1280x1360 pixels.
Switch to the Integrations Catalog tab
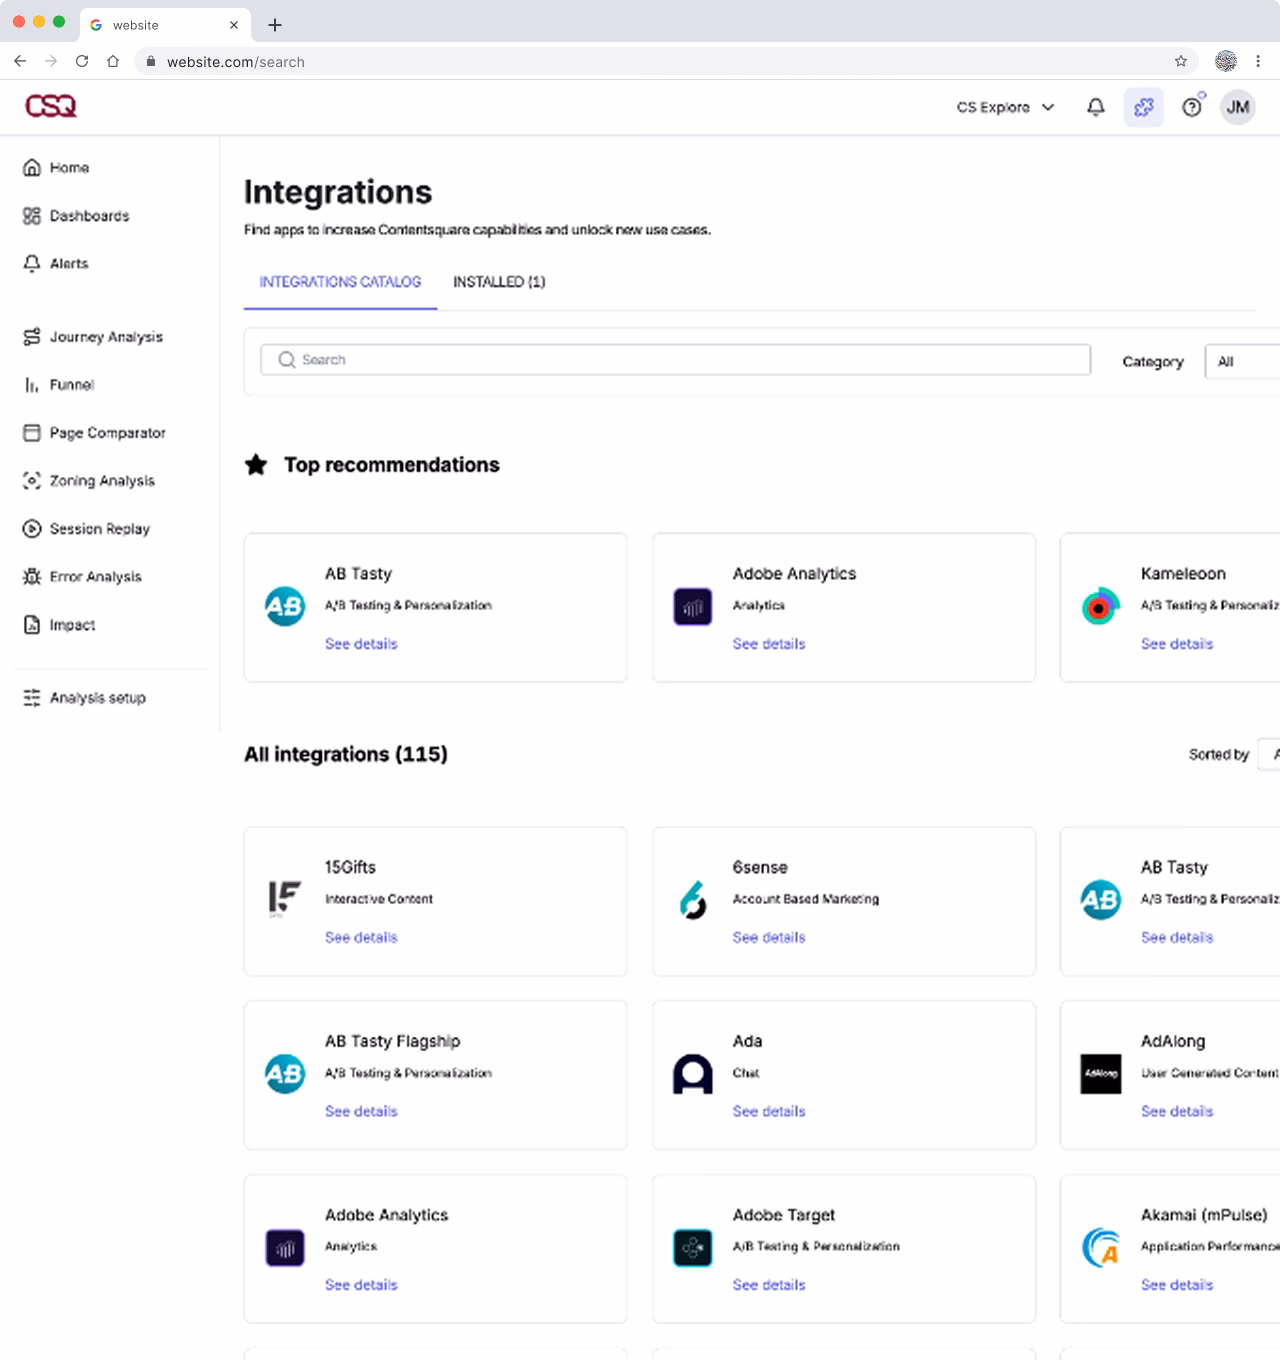(340, 282)
